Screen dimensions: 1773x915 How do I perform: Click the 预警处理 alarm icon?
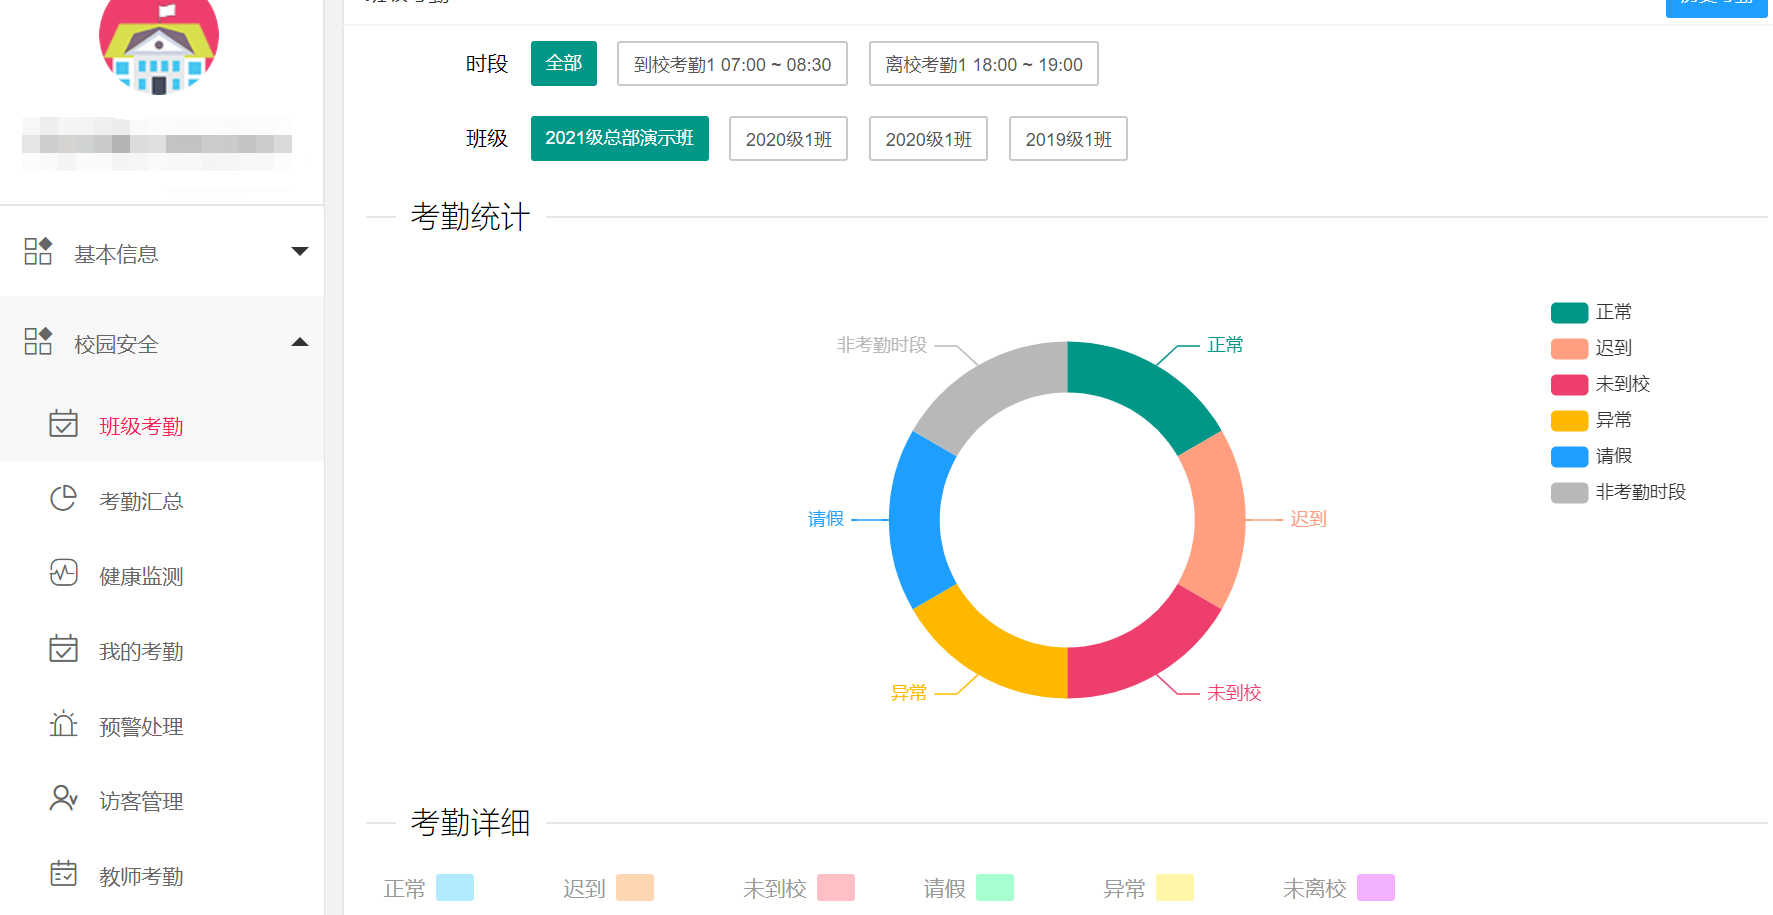(x=63, y=724)
